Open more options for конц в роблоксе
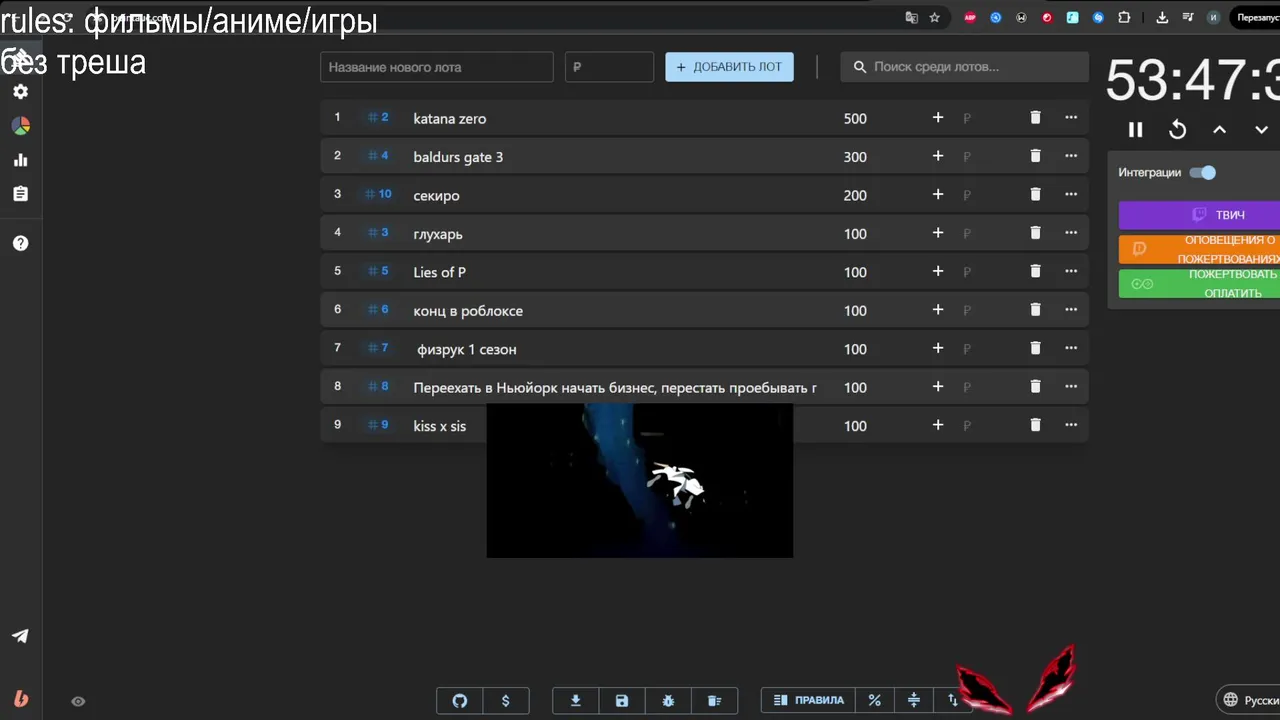This screenshot has width=1280, height=720. [x=1071, y=310]
